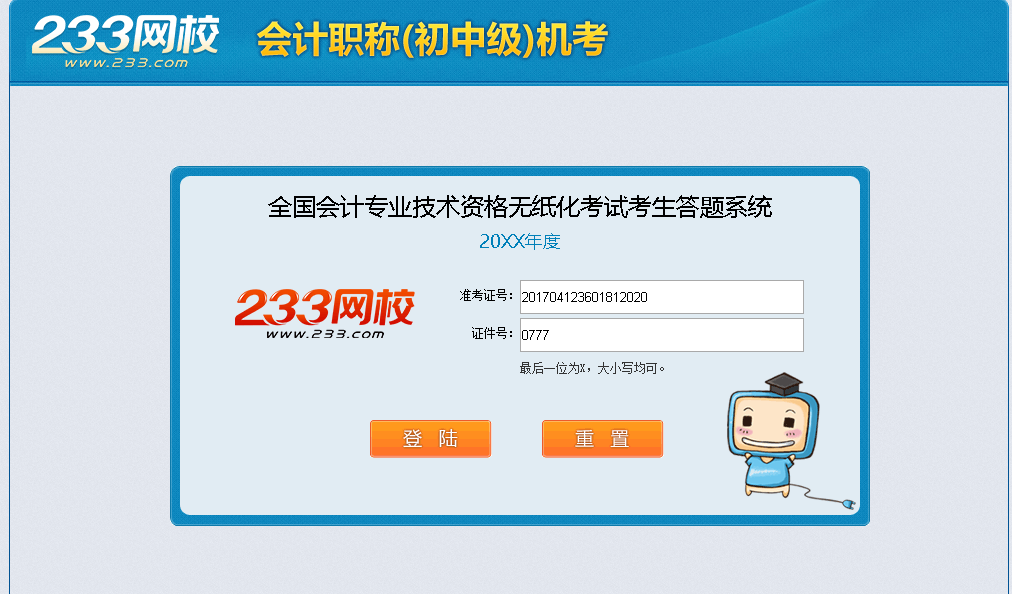Open www.233.com text under red logo
This screenshot has width=1012, height=594.
point(325,334)
